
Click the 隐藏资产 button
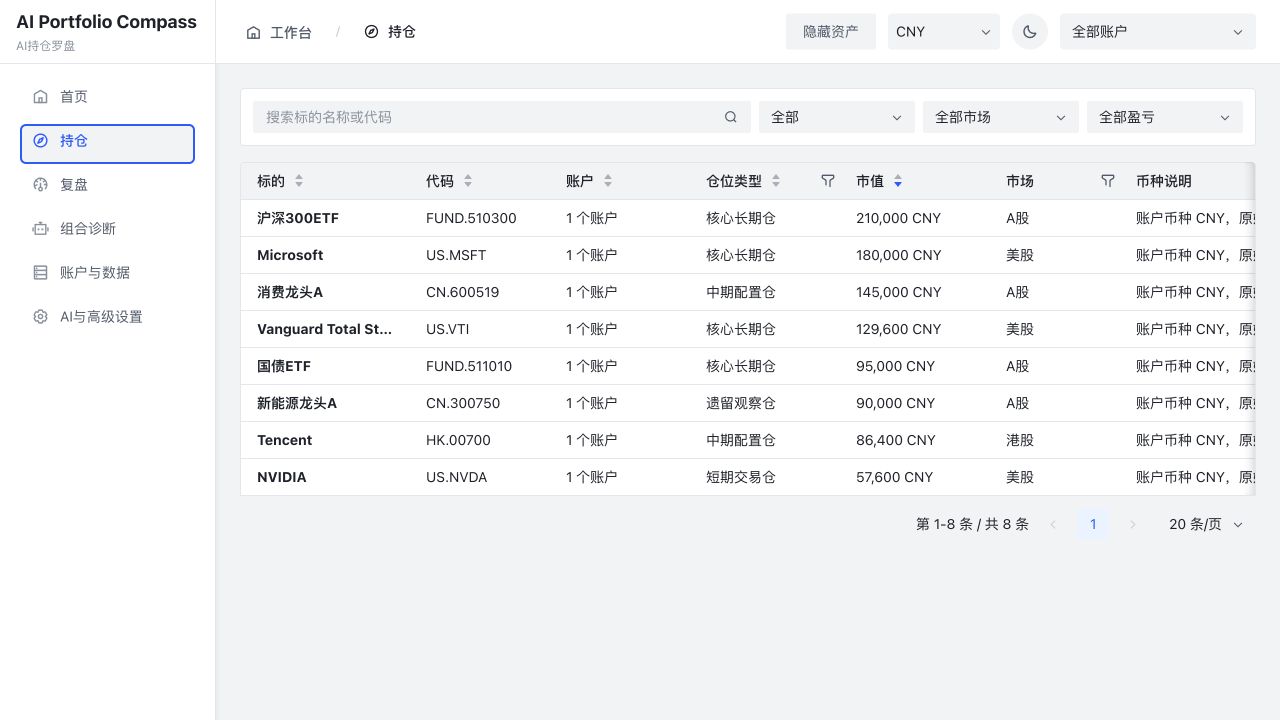click(831, 32)
